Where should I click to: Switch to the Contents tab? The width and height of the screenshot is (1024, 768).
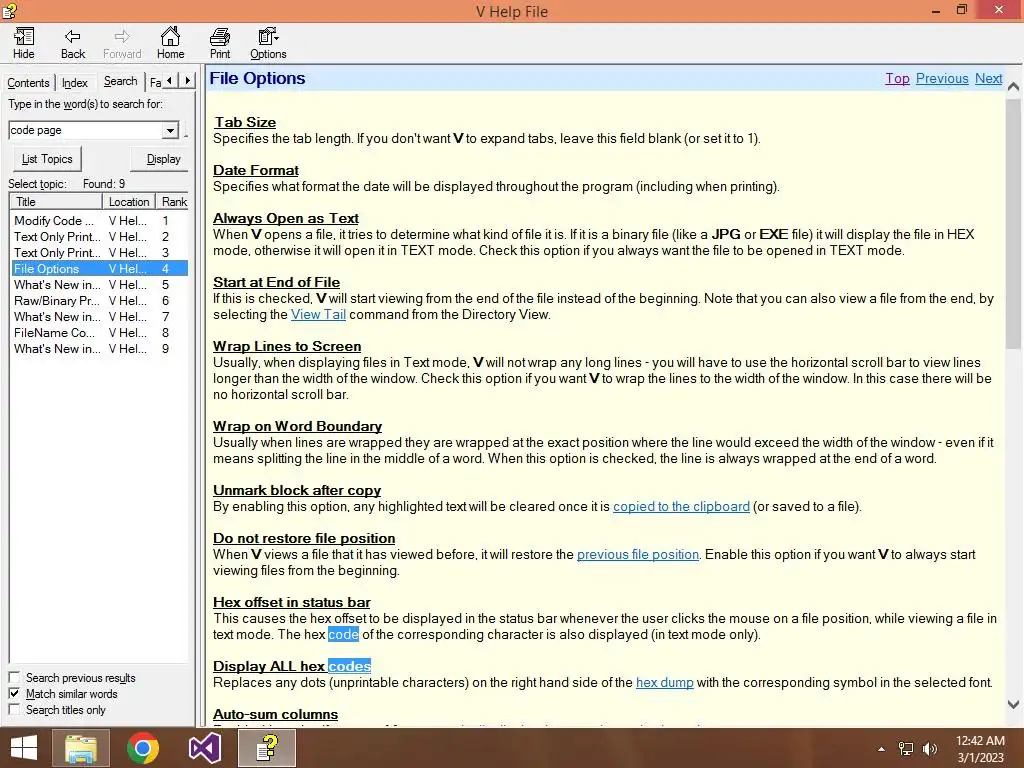[x=28, y=83]
